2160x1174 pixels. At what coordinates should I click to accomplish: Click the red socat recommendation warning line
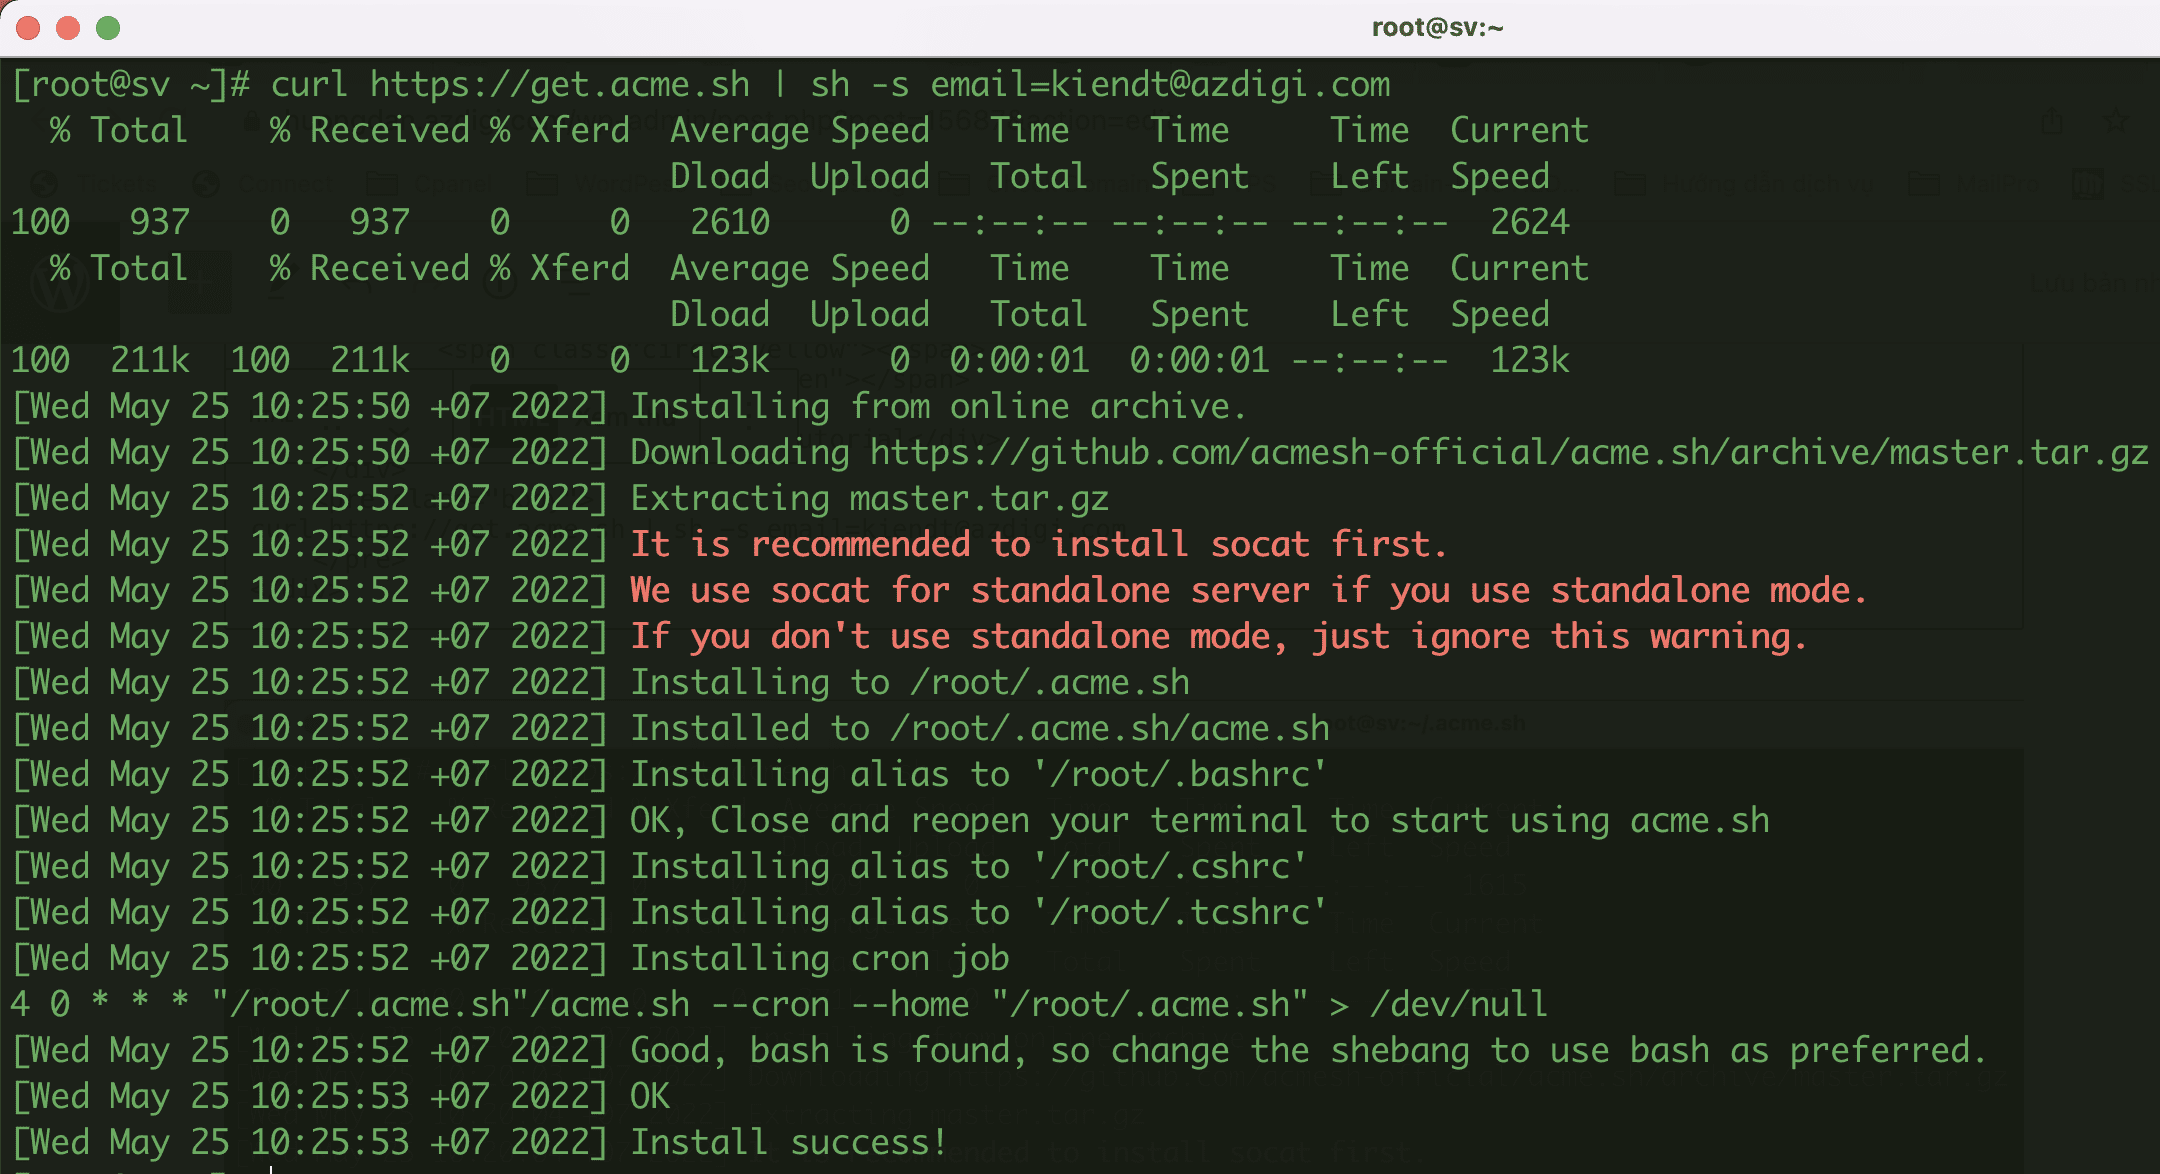coord(1038,545)
